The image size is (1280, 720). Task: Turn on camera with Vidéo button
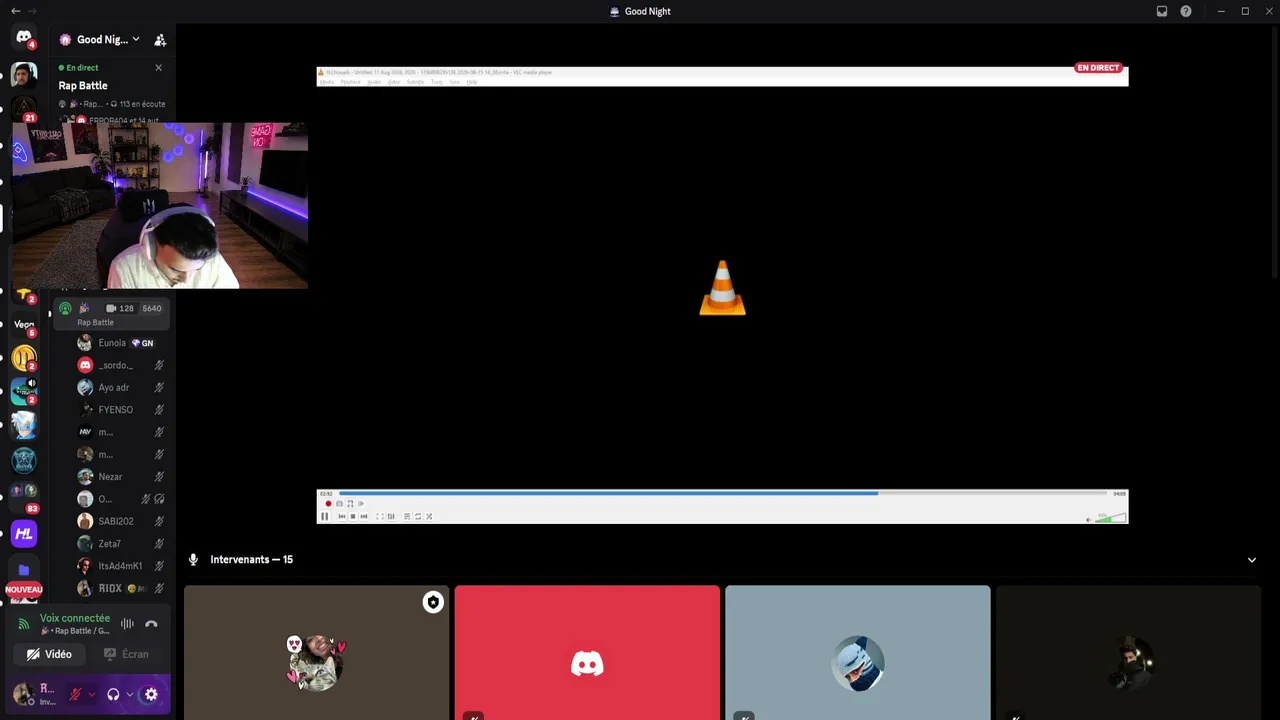point(50,654)
